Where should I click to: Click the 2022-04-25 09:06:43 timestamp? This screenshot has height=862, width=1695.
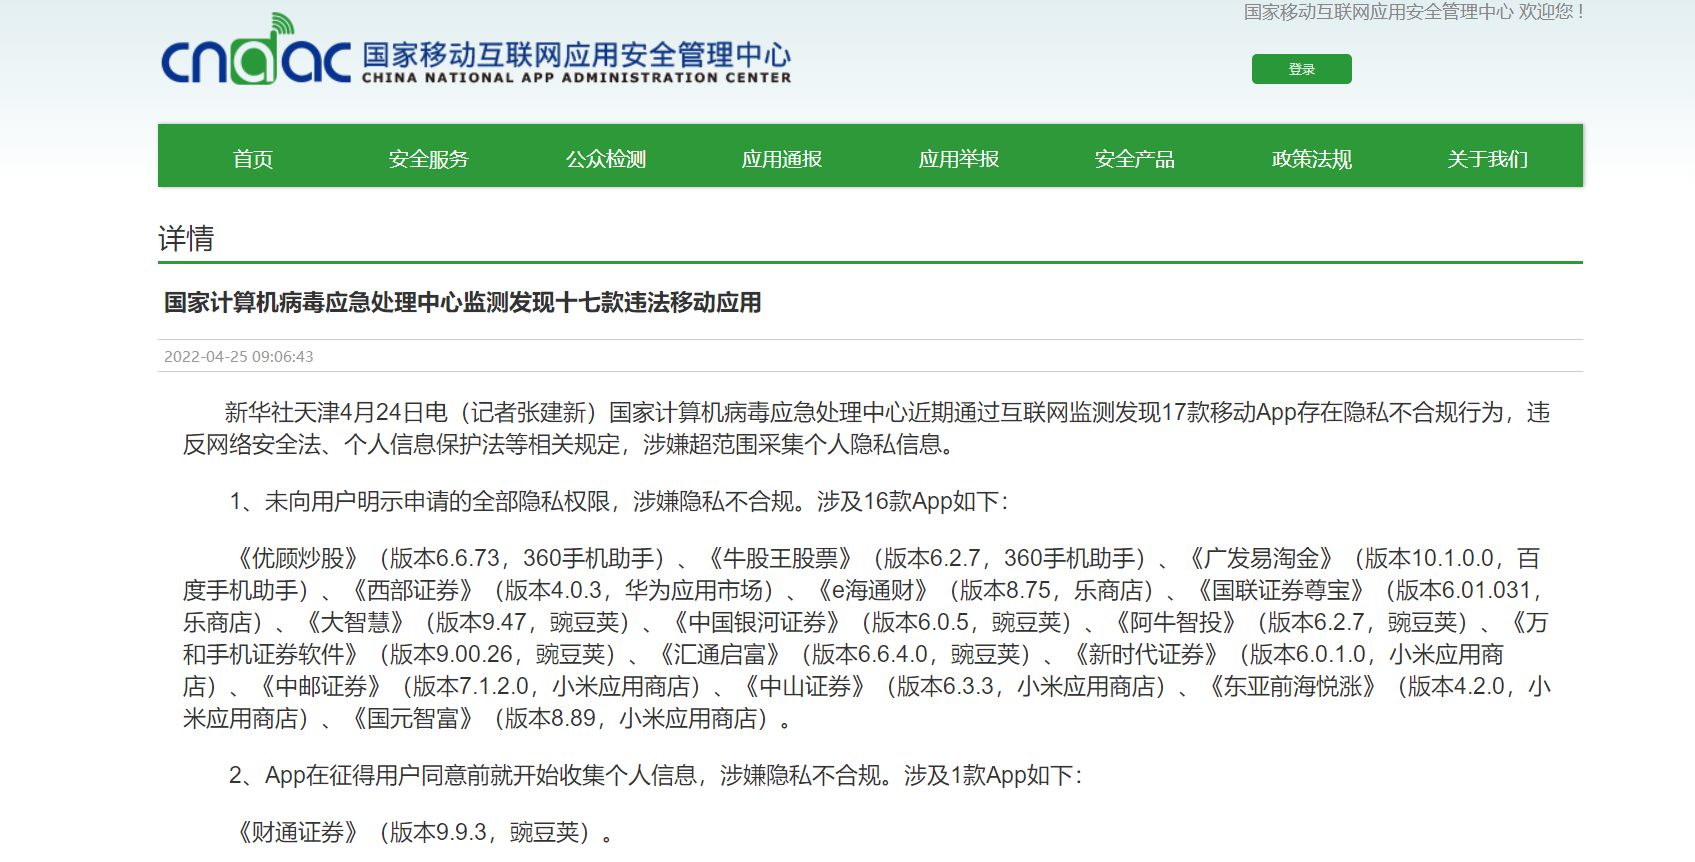[x=239, y=357]
